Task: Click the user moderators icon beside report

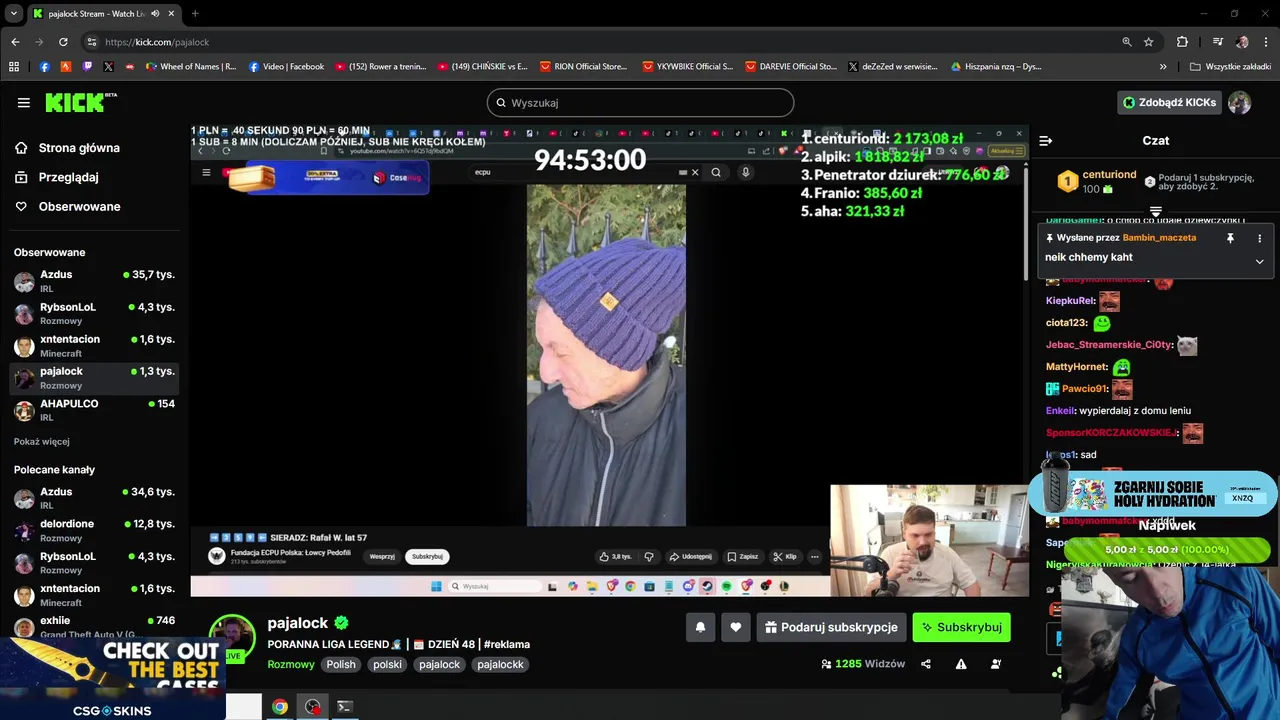Action: coord(996,664)
